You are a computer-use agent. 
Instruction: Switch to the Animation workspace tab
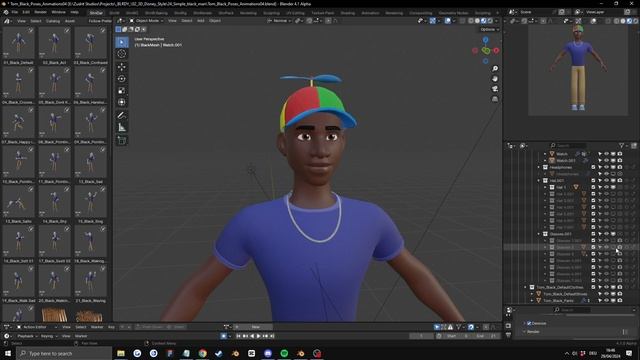point(370,13)
